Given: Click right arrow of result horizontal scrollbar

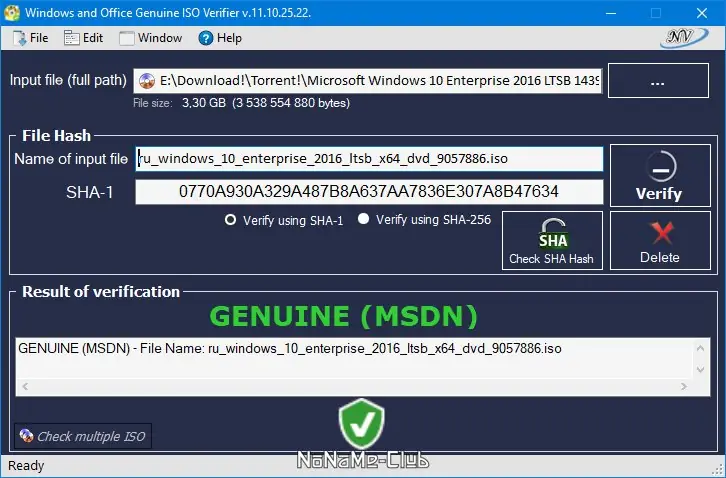Looking at the screenshot, I should click(684, 386).
